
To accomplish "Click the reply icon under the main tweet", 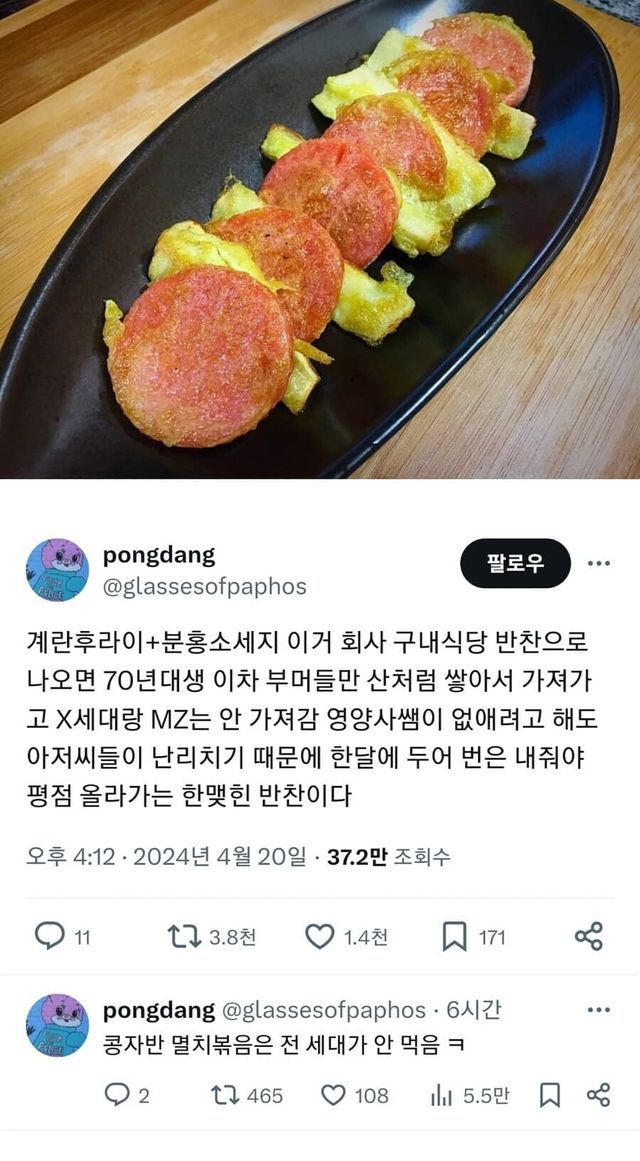I will pyautogui.click(x=50, y=936).
